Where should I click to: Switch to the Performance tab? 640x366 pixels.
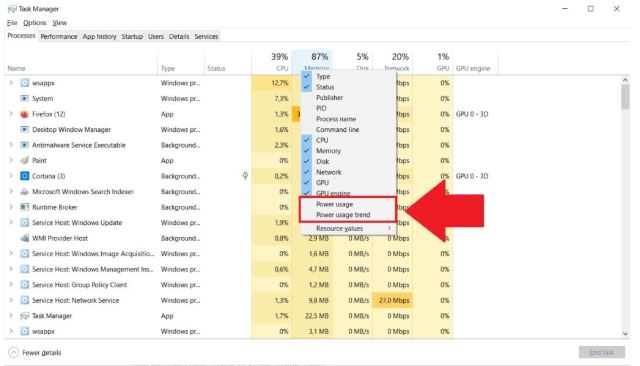click(x=59, y=36)
